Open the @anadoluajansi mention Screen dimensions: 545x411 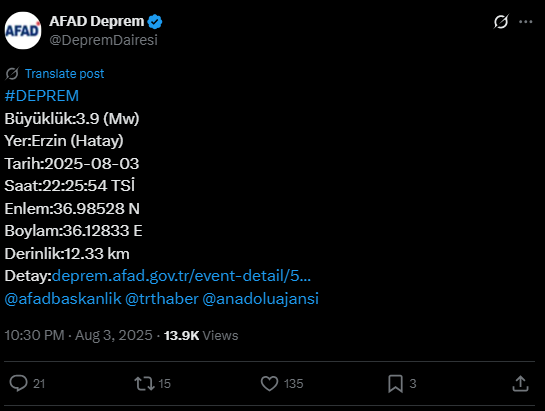tap(260, 299)
